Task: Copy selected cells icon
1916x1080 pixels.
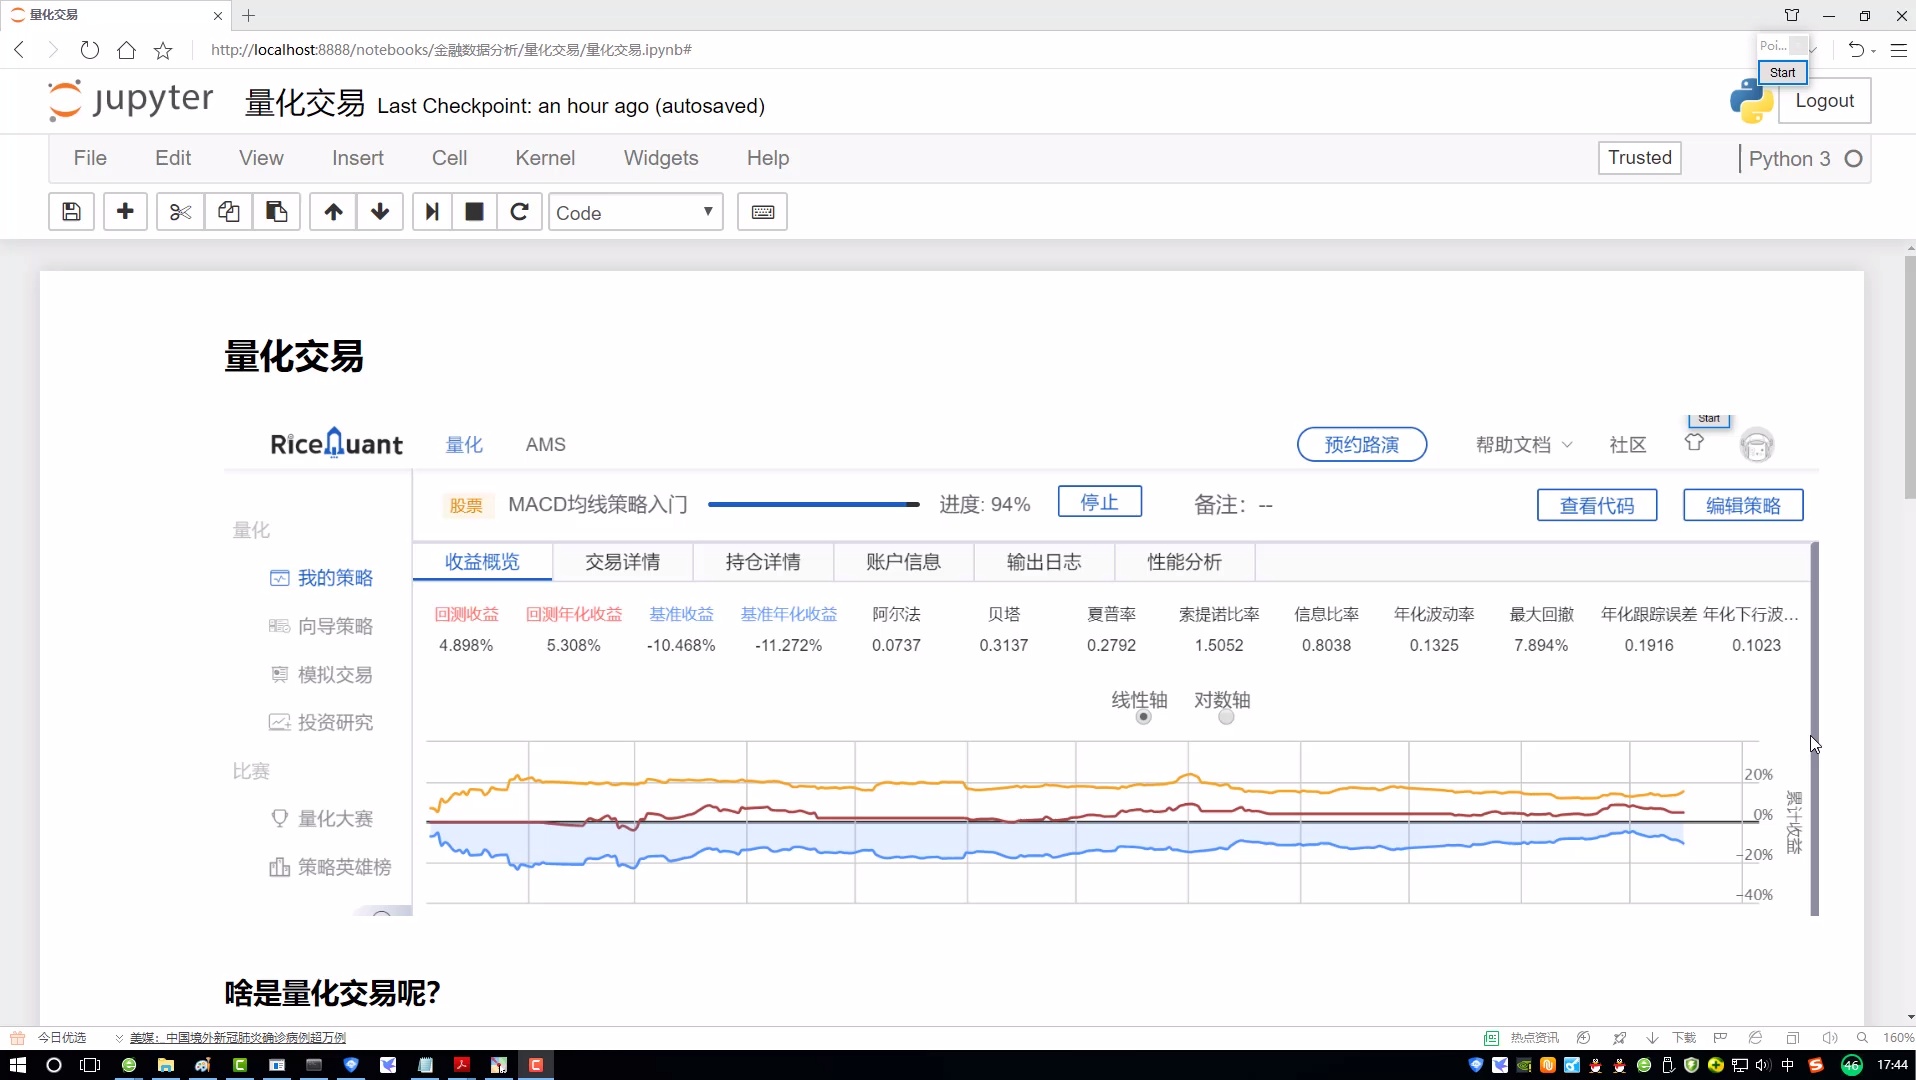Action: [228, 212]
